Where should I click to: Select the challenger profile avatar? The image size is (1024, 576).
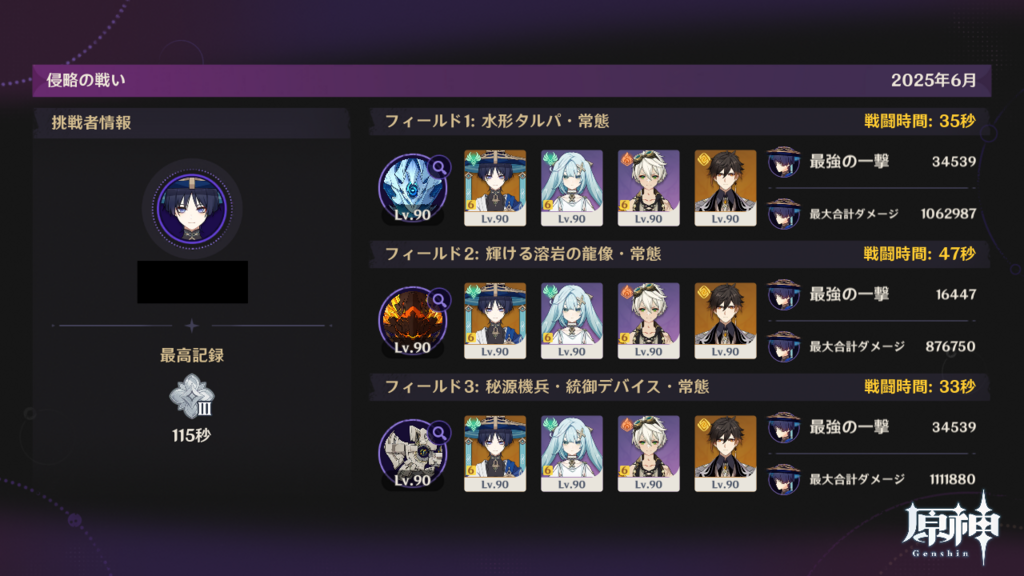click(x=191, y=208)
